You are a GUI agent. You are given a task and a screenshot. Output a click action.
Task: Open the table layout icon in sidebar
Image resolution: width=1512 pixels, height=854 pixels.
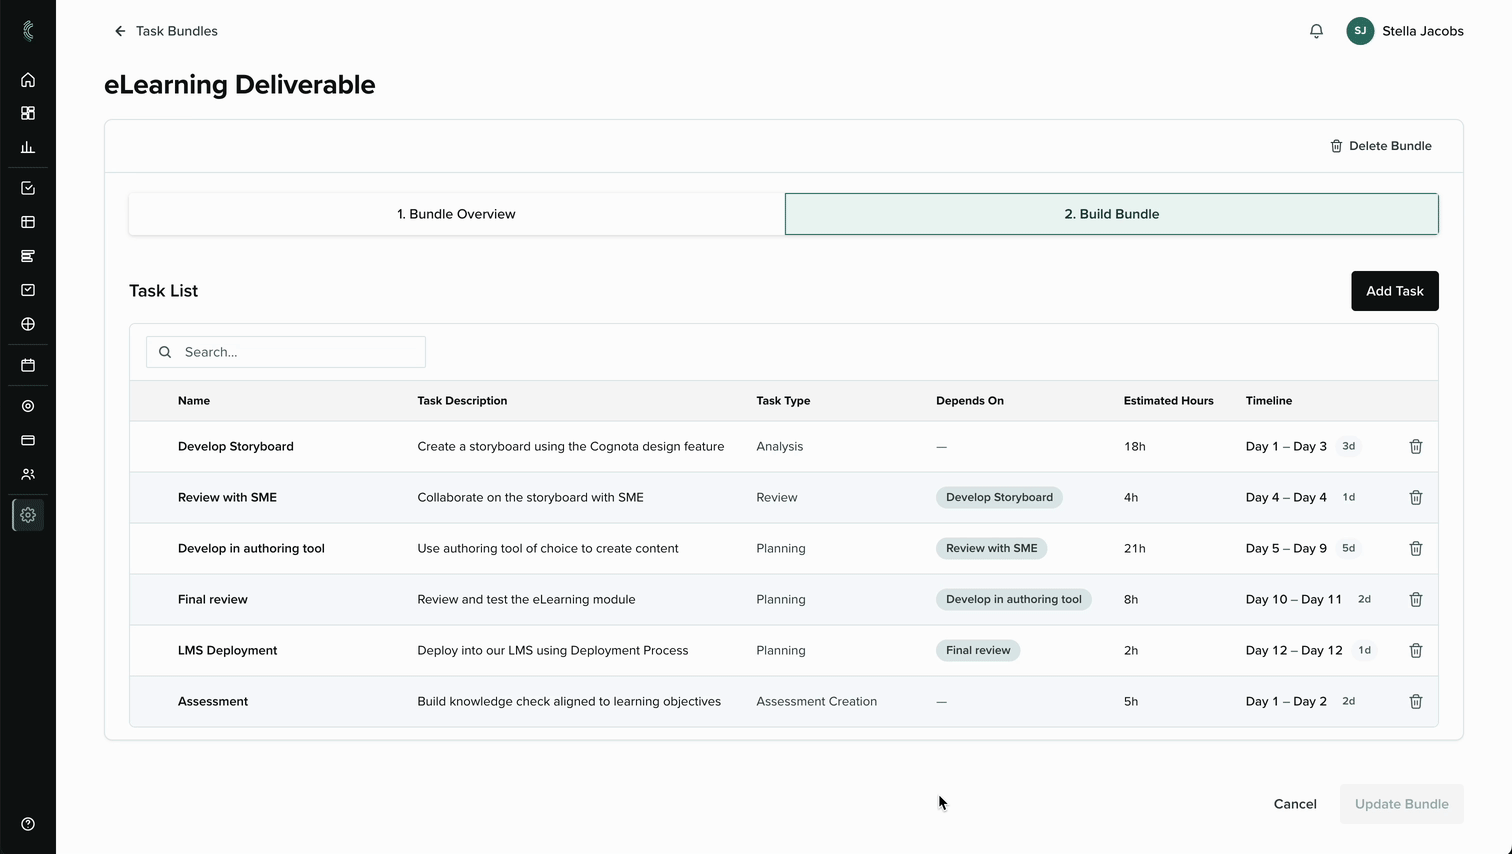[x=28, y=222]
